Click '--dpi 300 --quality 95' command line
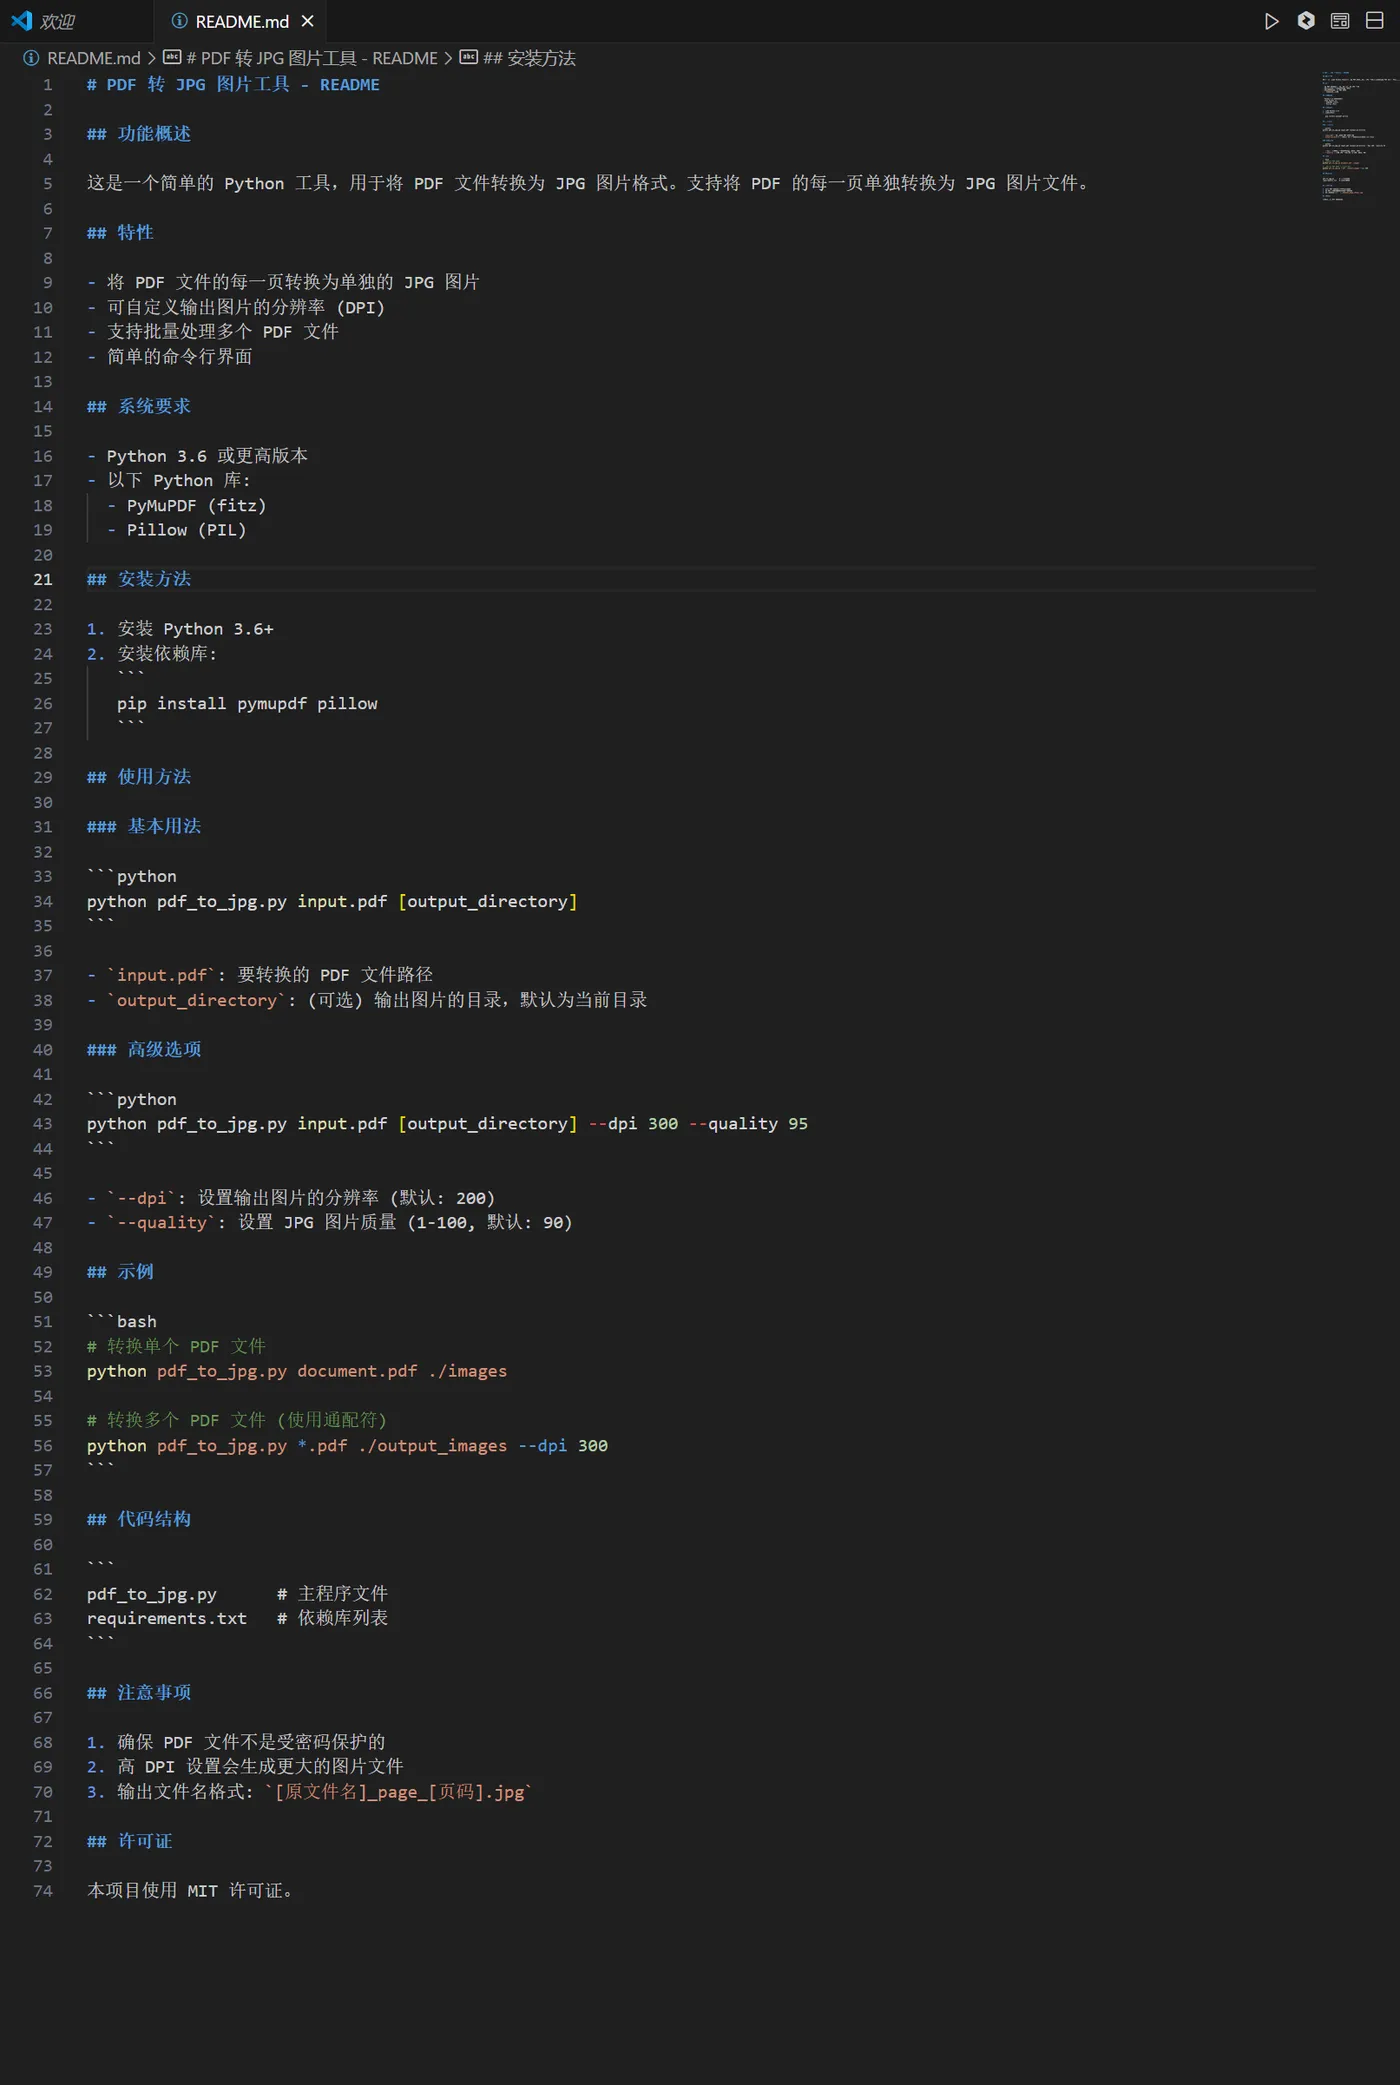The width and height of the screenshot is (1400, 2085). (x=447, y=1123)
